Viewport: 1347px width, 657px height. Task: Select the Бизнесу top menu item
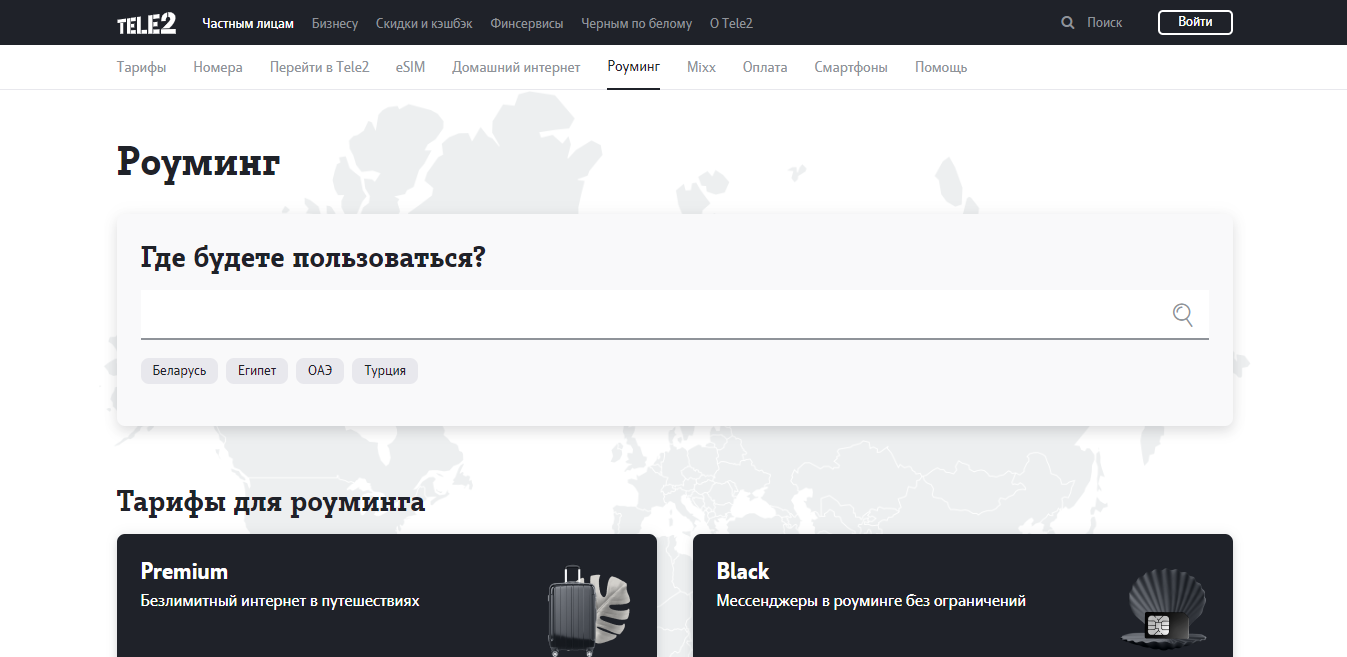pos(334,23)
